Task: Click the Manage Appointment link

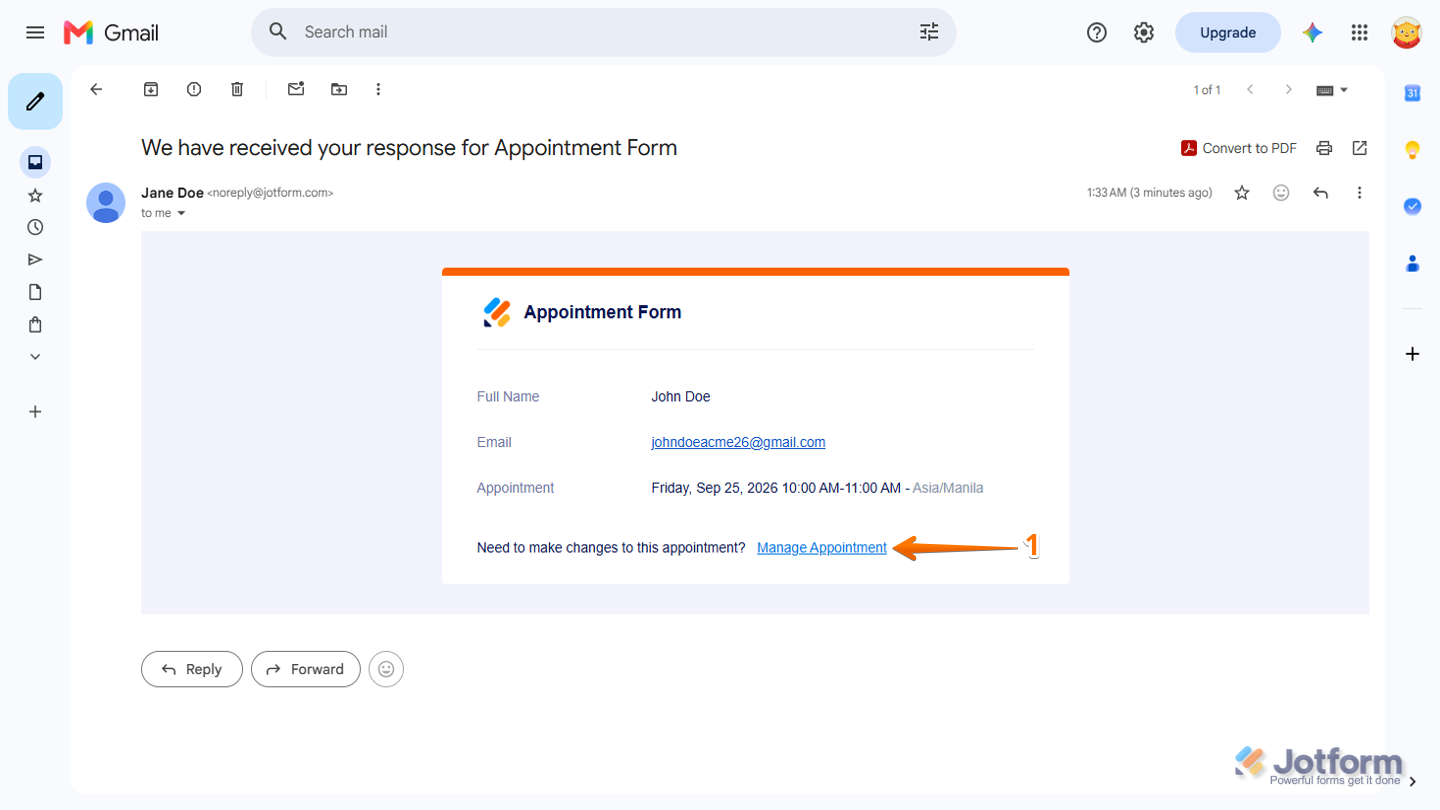Action: coord(822,548)
